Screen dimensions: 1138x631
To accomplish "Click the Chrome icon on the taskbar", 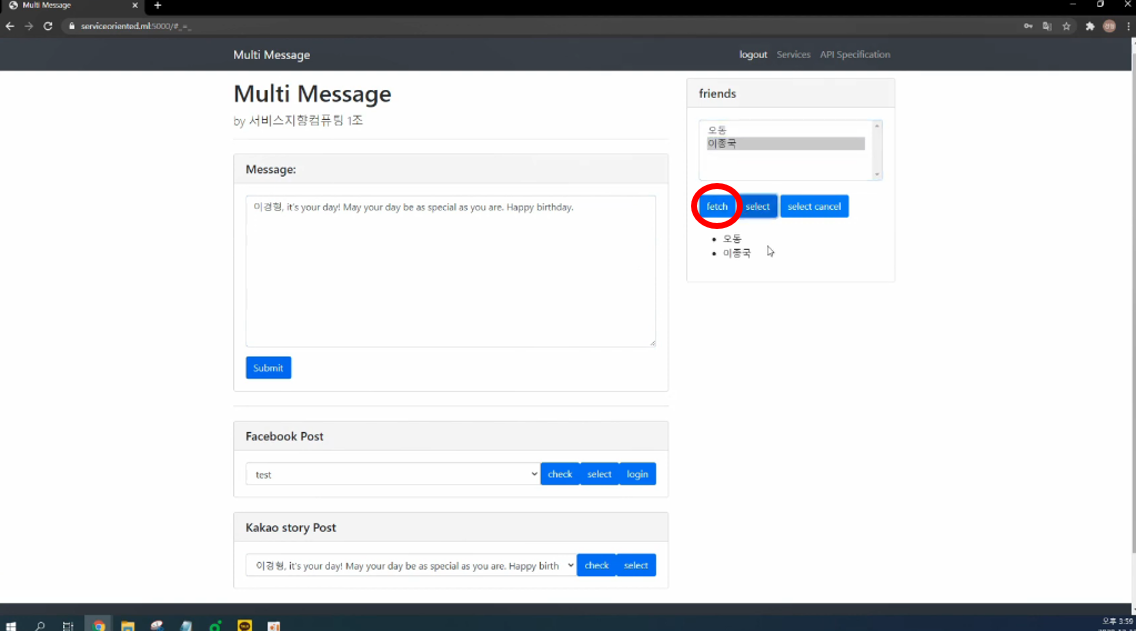I will click(x=98, y=625).
